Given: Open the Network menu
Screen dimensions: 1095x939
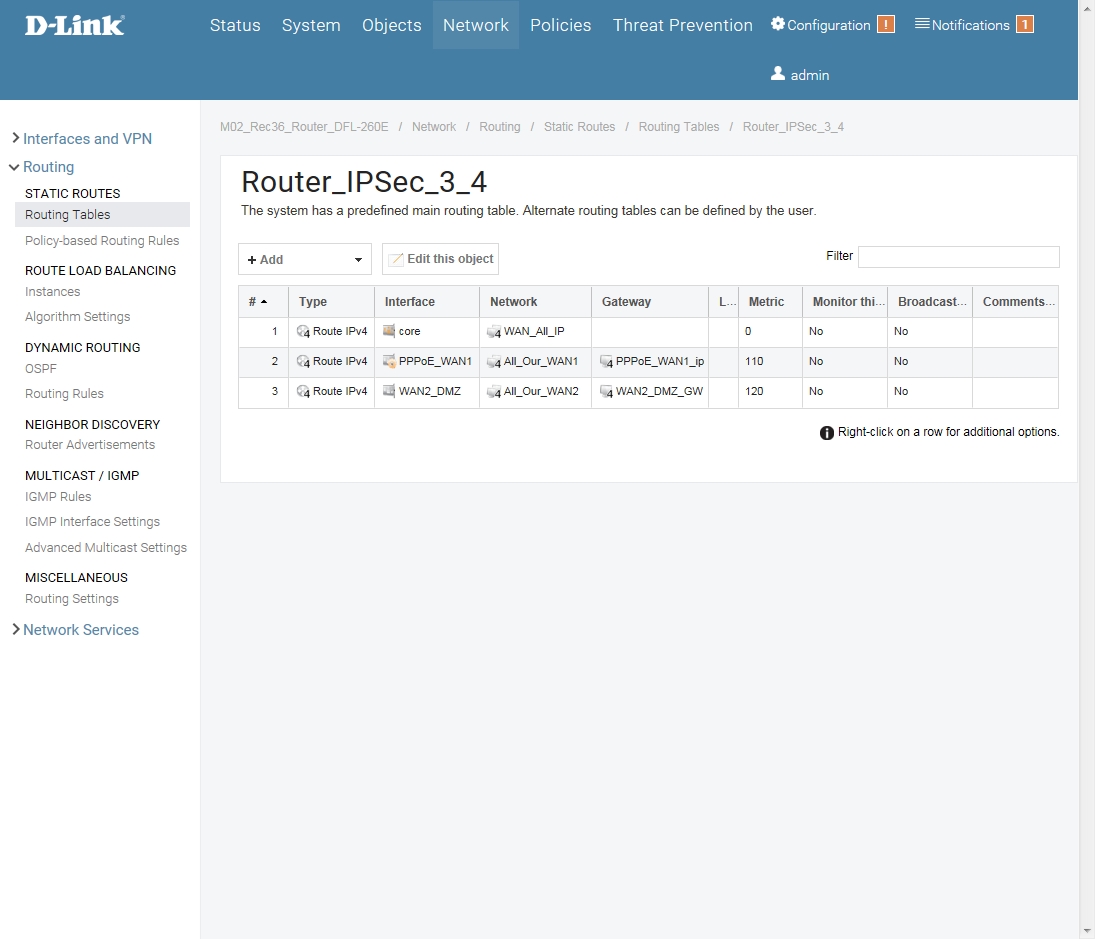Looking at the screenshot, I should tap(476, 25).
